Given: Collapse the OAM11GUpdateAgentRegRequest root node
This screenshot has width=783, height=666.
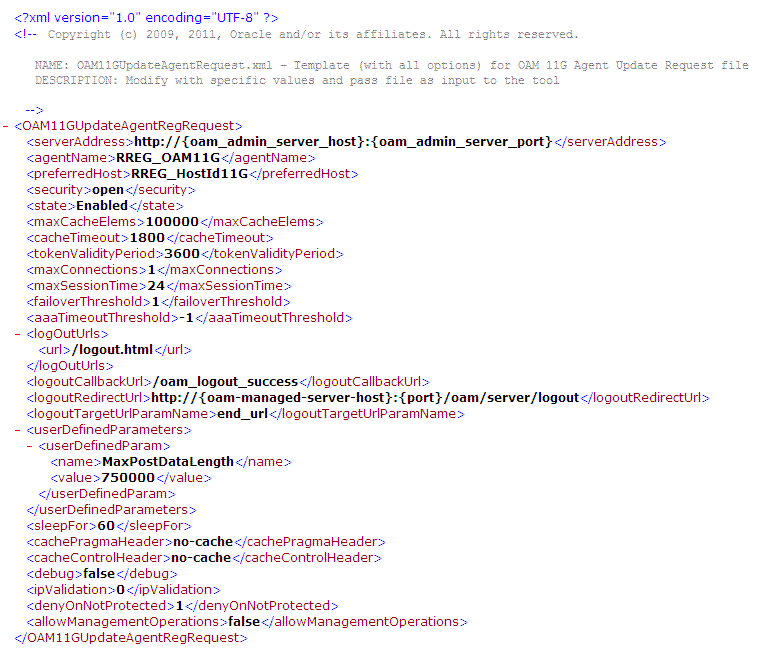Looking at the screenshot, I should click(5, 126).
